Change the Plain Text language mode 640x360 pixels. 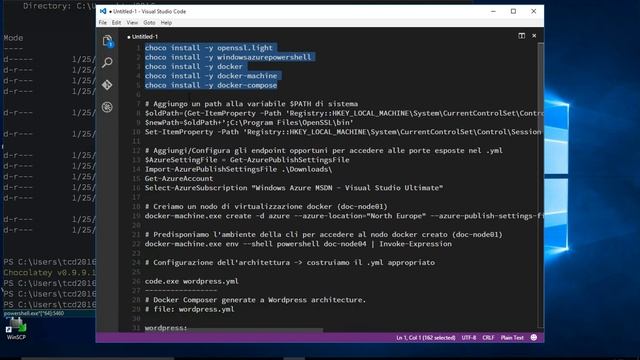point(512,338)
